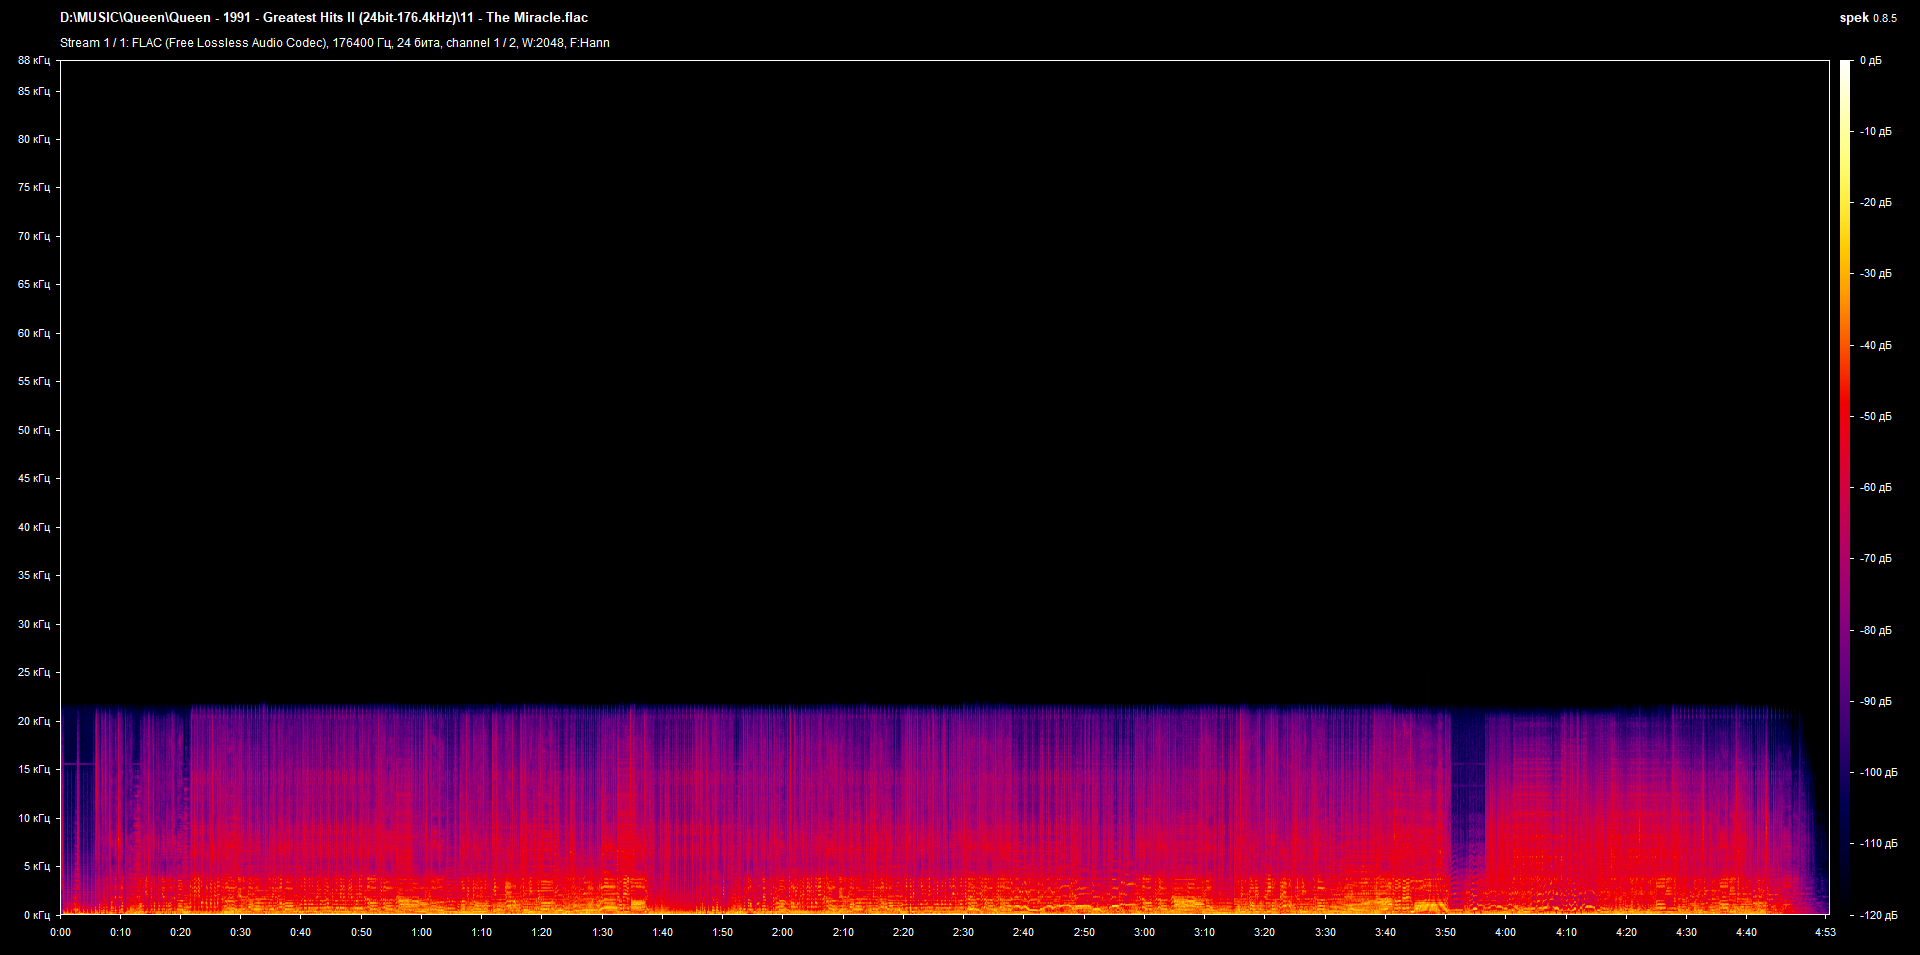This screenshot has height=955, width=1920.
Task: Click the -110 дБ level scale label
Action: tap(1878, 843)
